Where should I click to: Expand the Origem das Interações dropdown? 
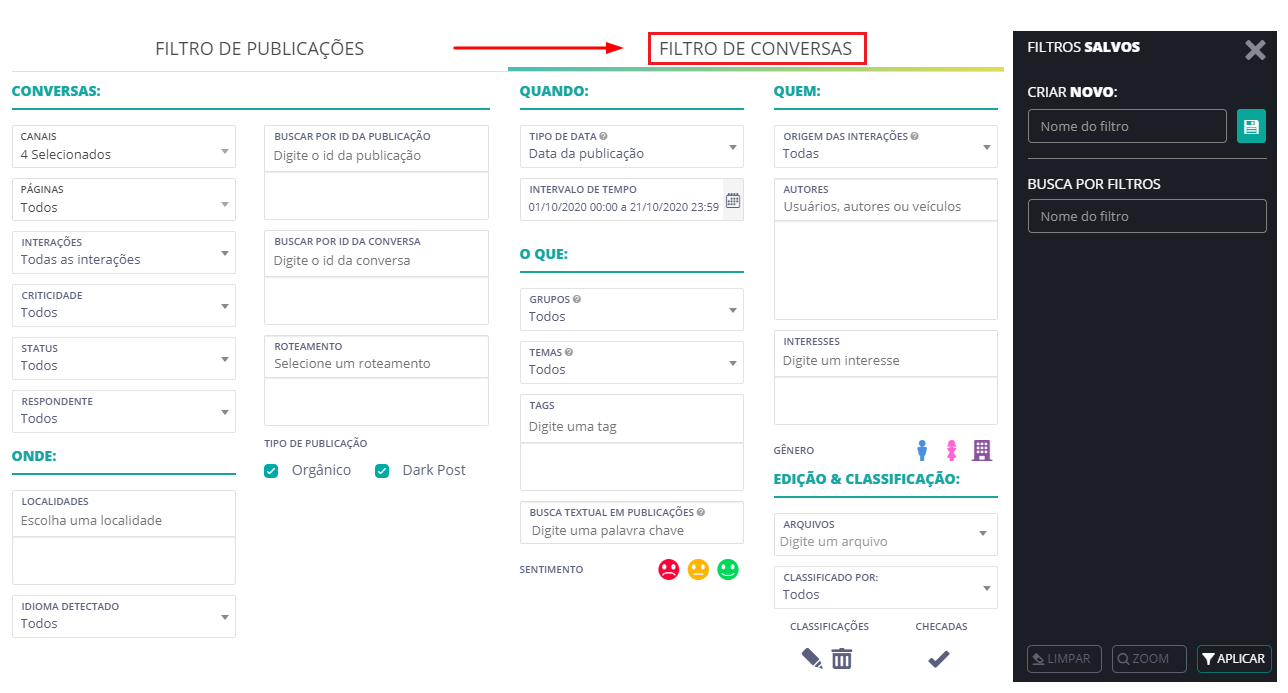click(885, 146)
